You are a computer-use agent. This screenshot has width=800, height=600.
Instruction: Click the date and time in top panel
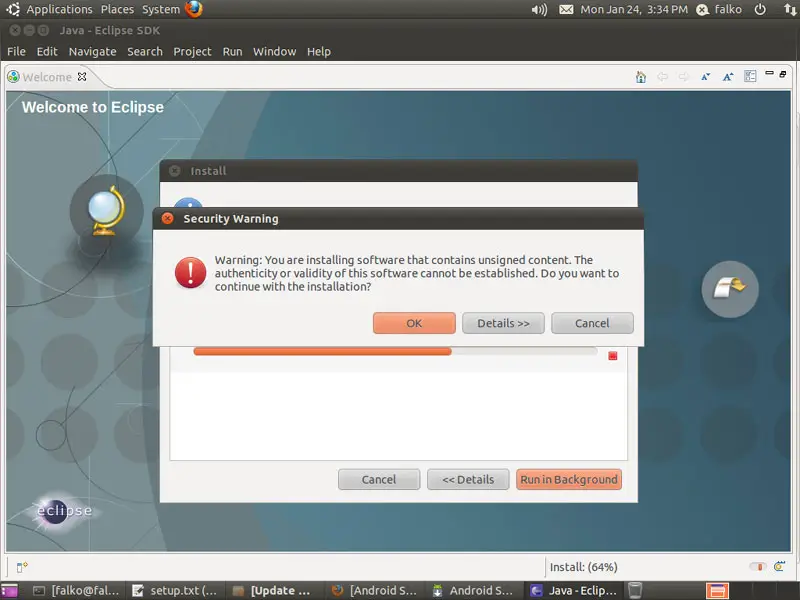click(634, 9)
